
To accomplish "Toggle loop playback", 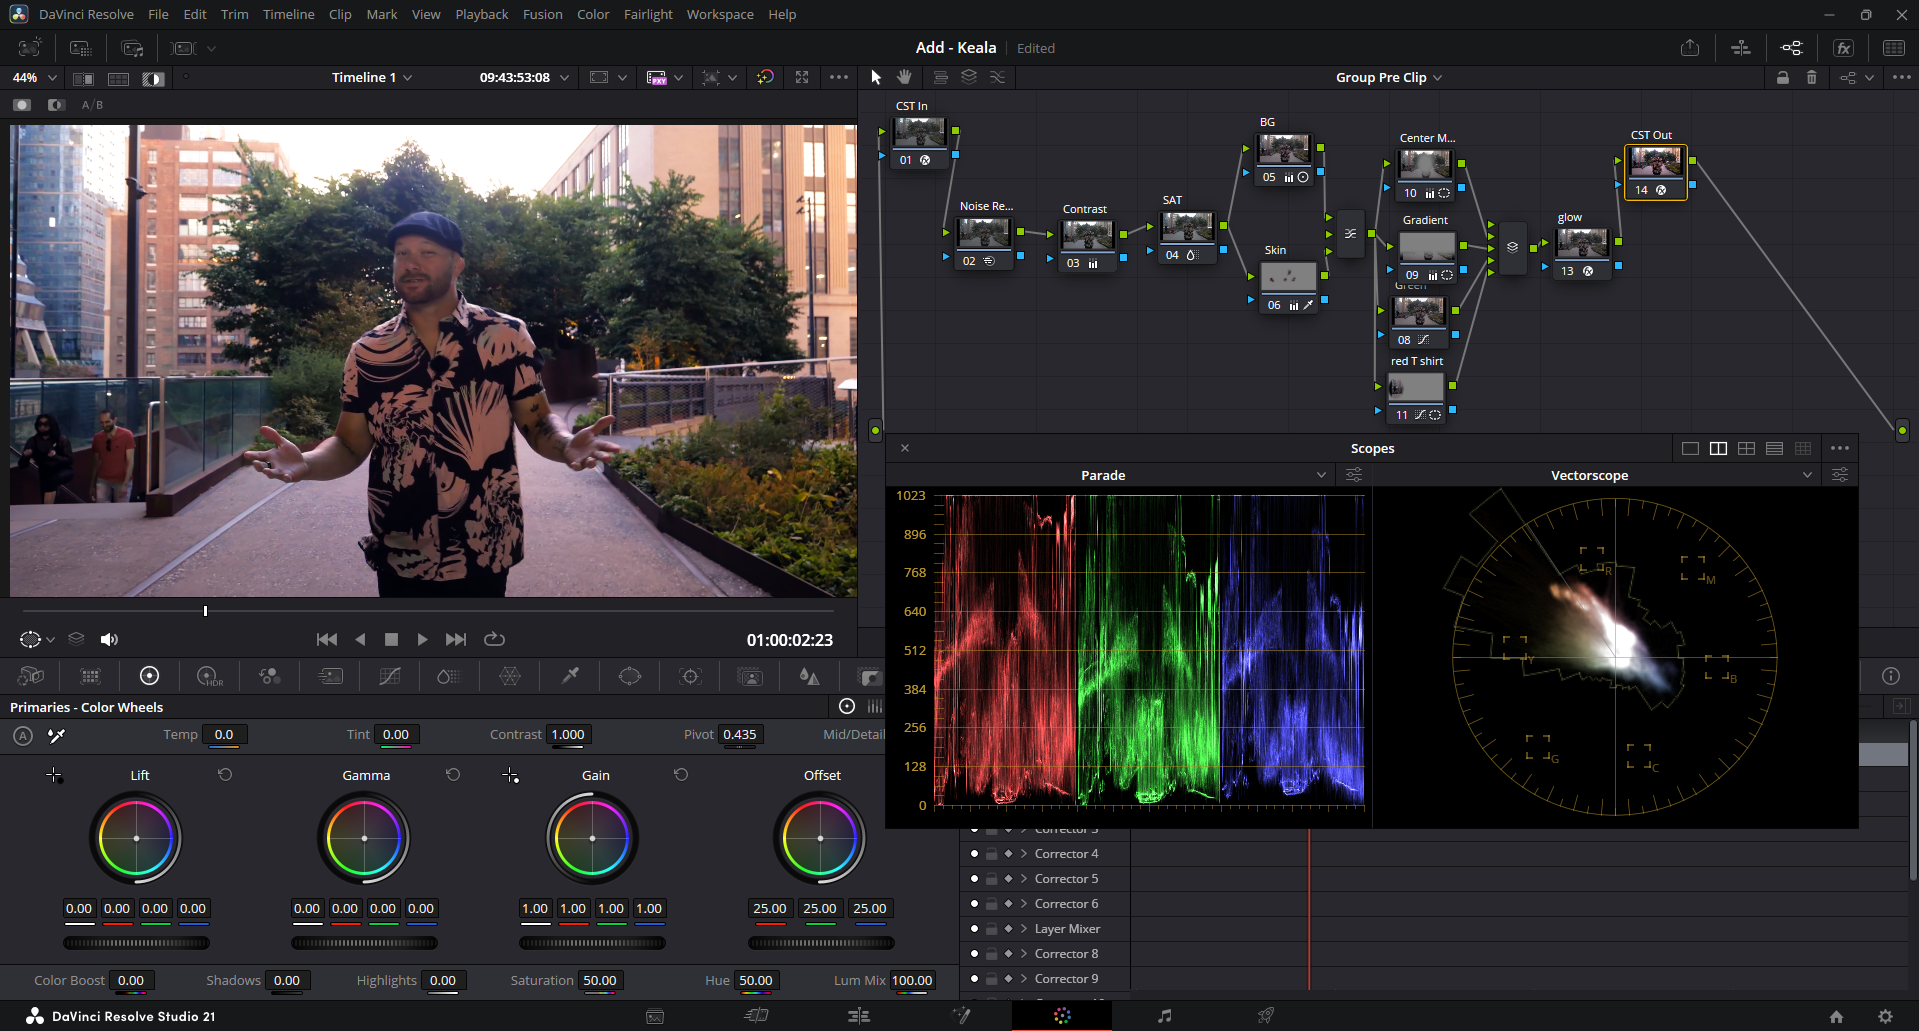I will pyautogui.click(x=494, y=640).
